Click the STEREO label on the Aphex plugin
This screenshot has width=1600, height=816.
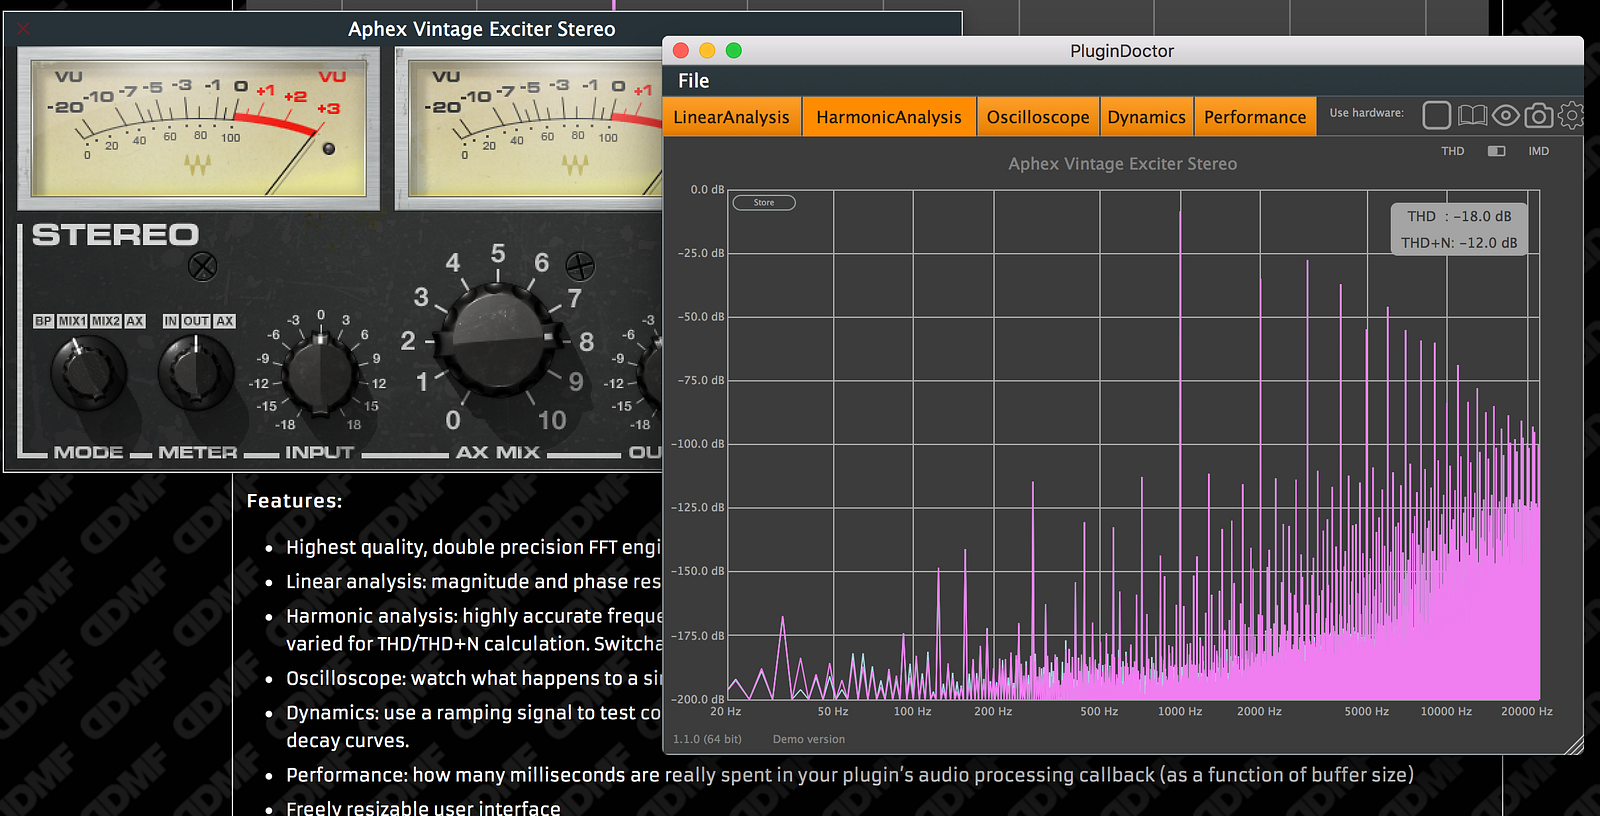(115, 235)
